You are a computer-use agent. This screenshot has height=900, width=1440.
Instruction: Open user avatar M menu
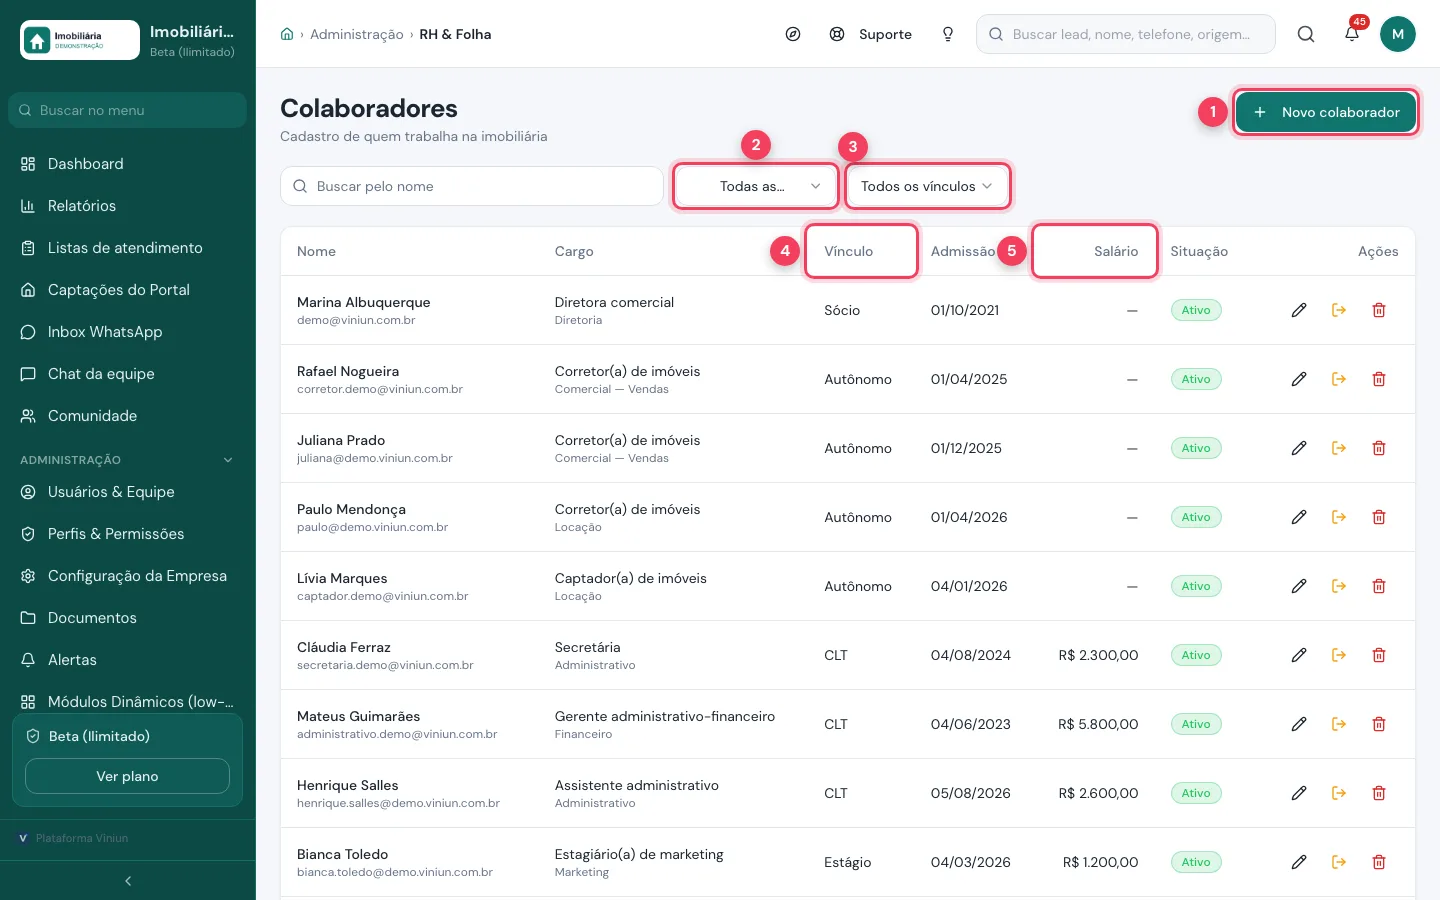(x=1398, y=34)
